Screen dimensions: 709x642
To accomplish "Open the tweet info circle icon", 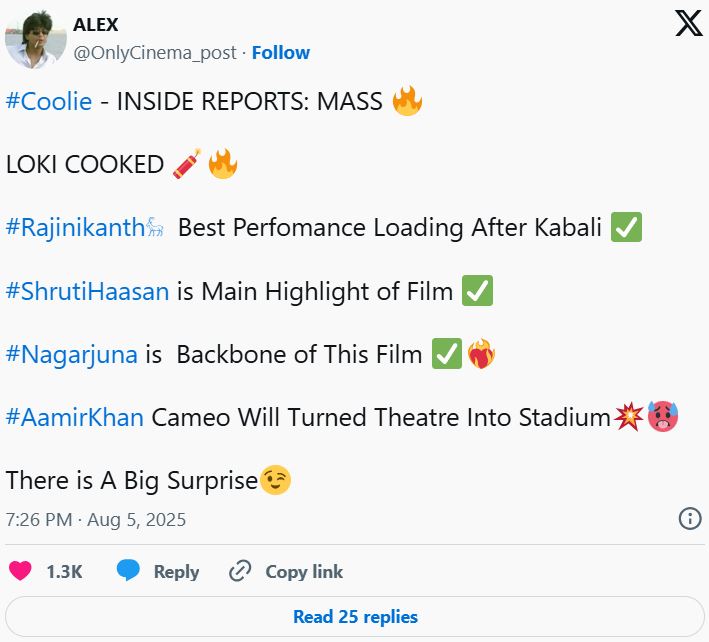I will coord(690,518).
